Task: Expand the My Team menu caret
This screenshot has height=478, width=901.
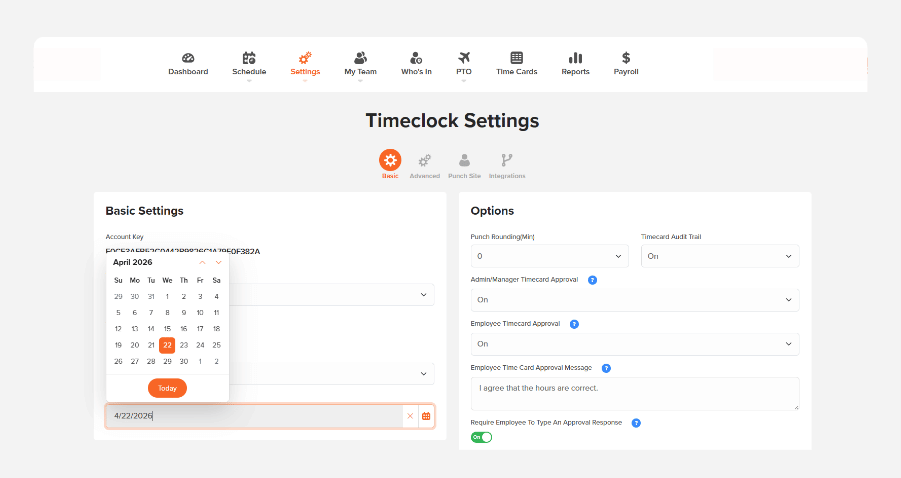Action: pyautogui.click(x=360, y=81)
